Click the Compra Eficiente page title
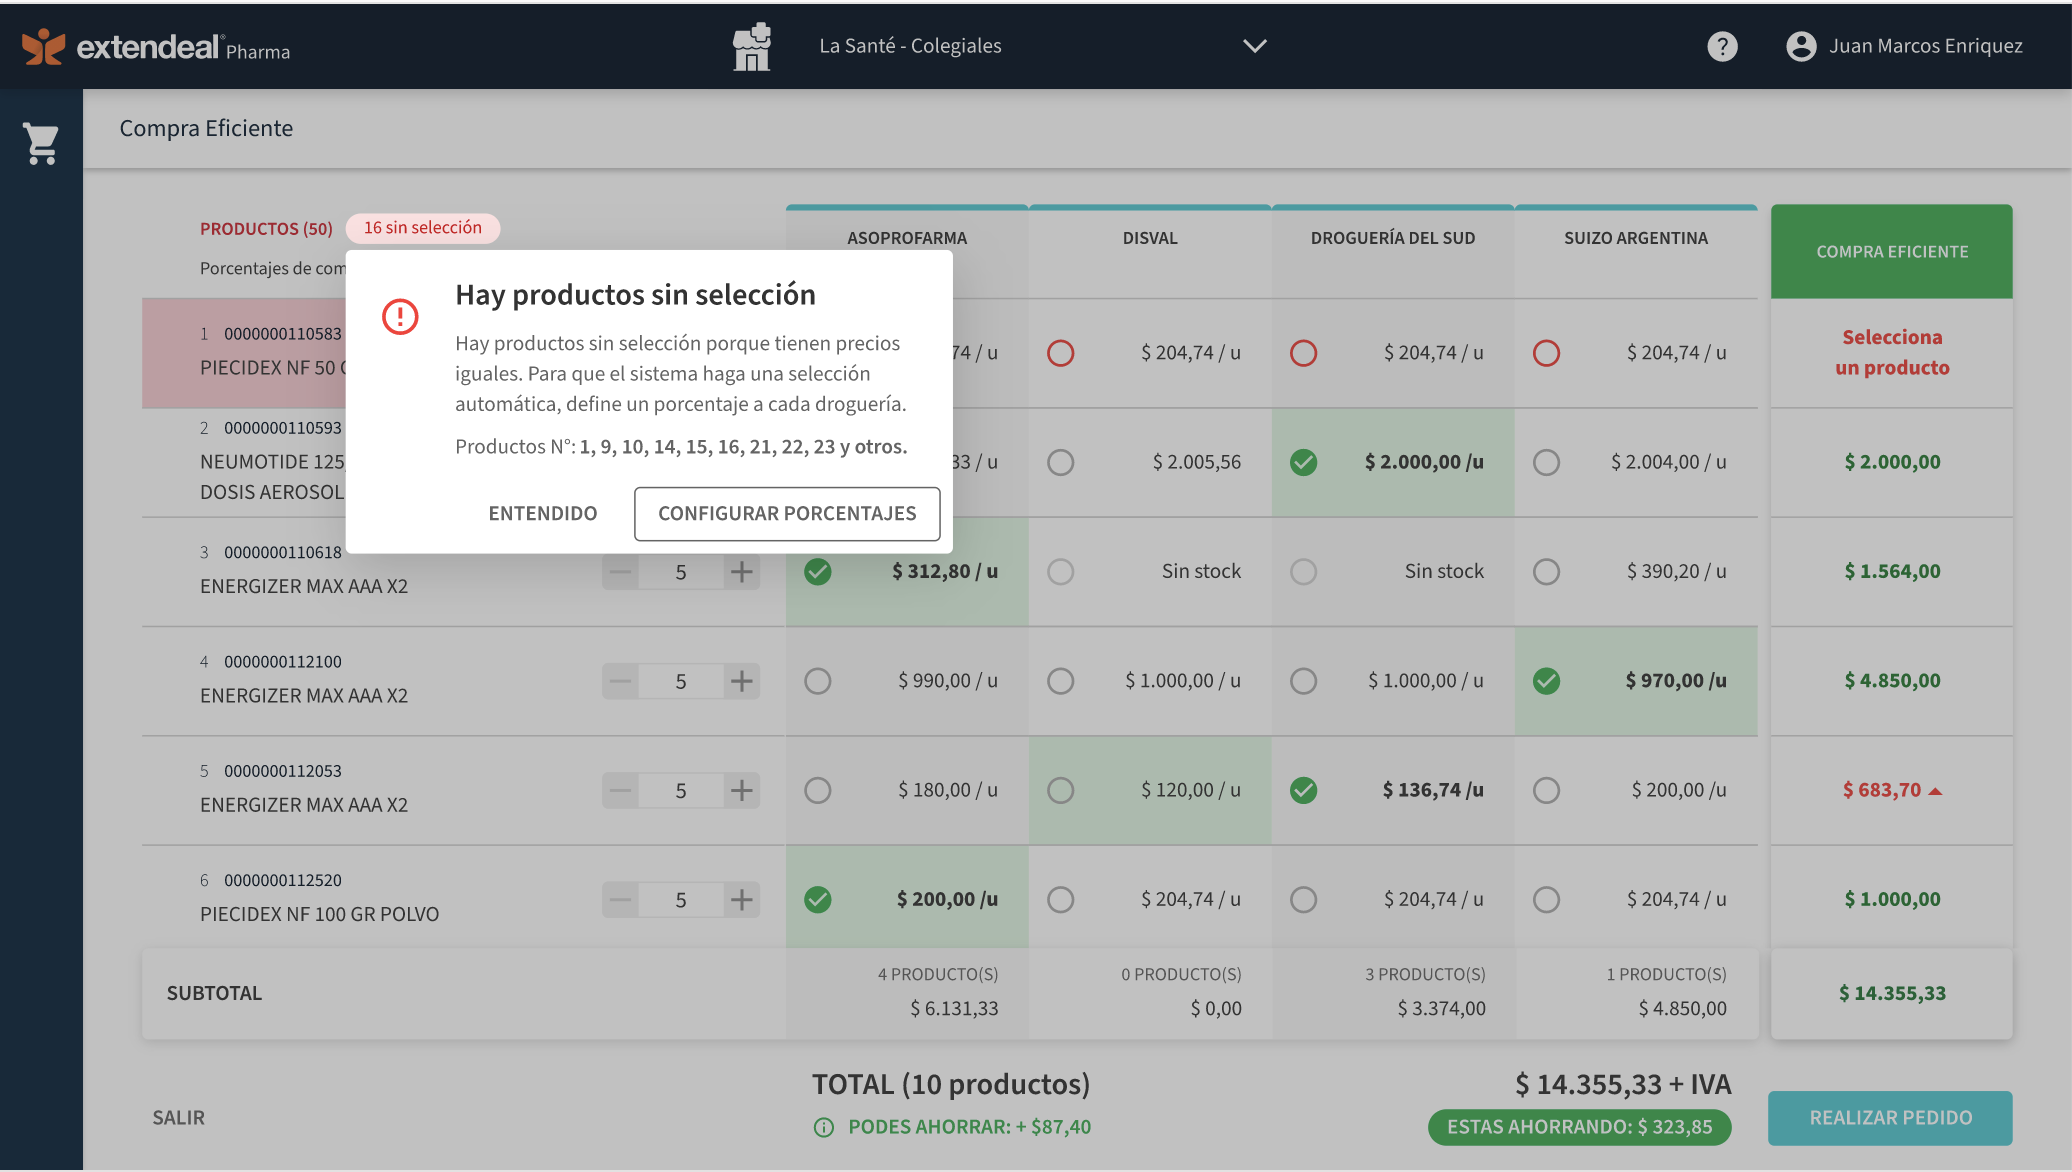The image size is (2072, 1172). tap(206, 128)
